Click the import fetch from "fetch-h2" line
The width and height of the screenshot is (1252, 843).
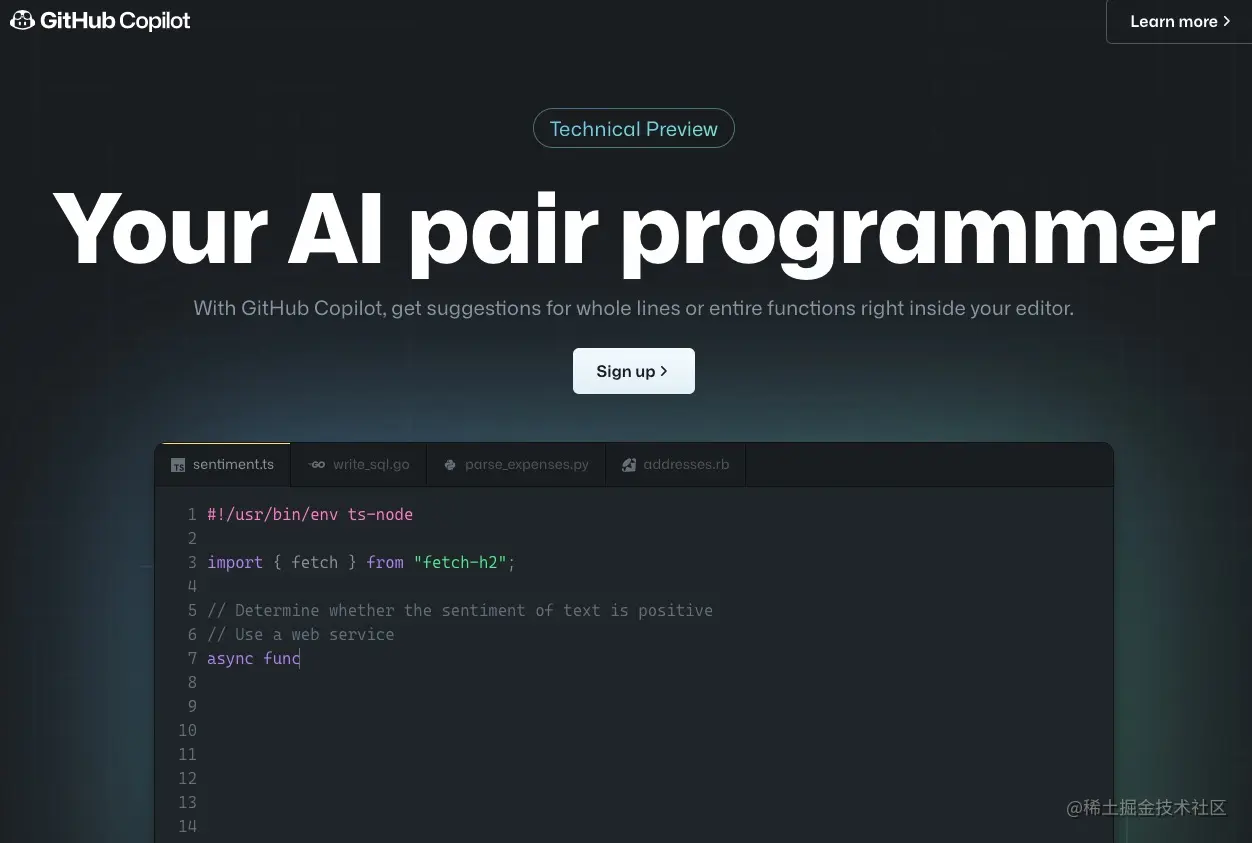pos(361,562)
